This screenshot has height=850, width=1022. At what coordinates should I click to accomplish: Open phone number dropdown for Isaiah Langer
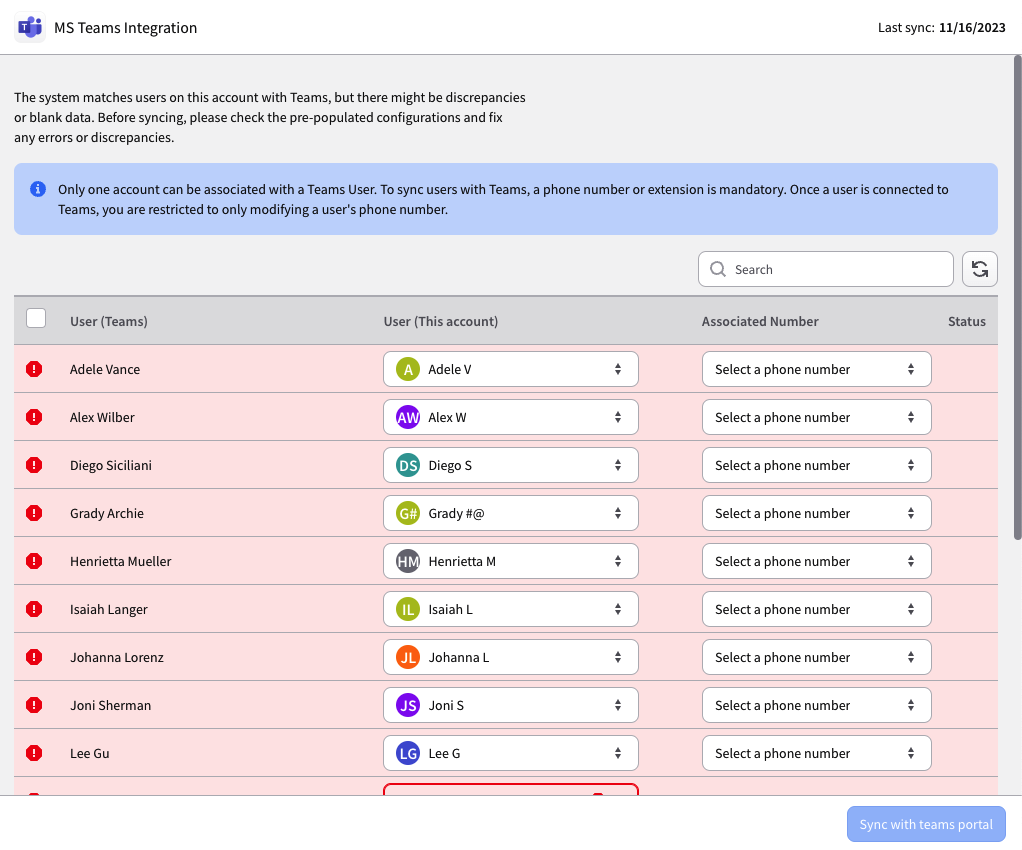[817, 609]
